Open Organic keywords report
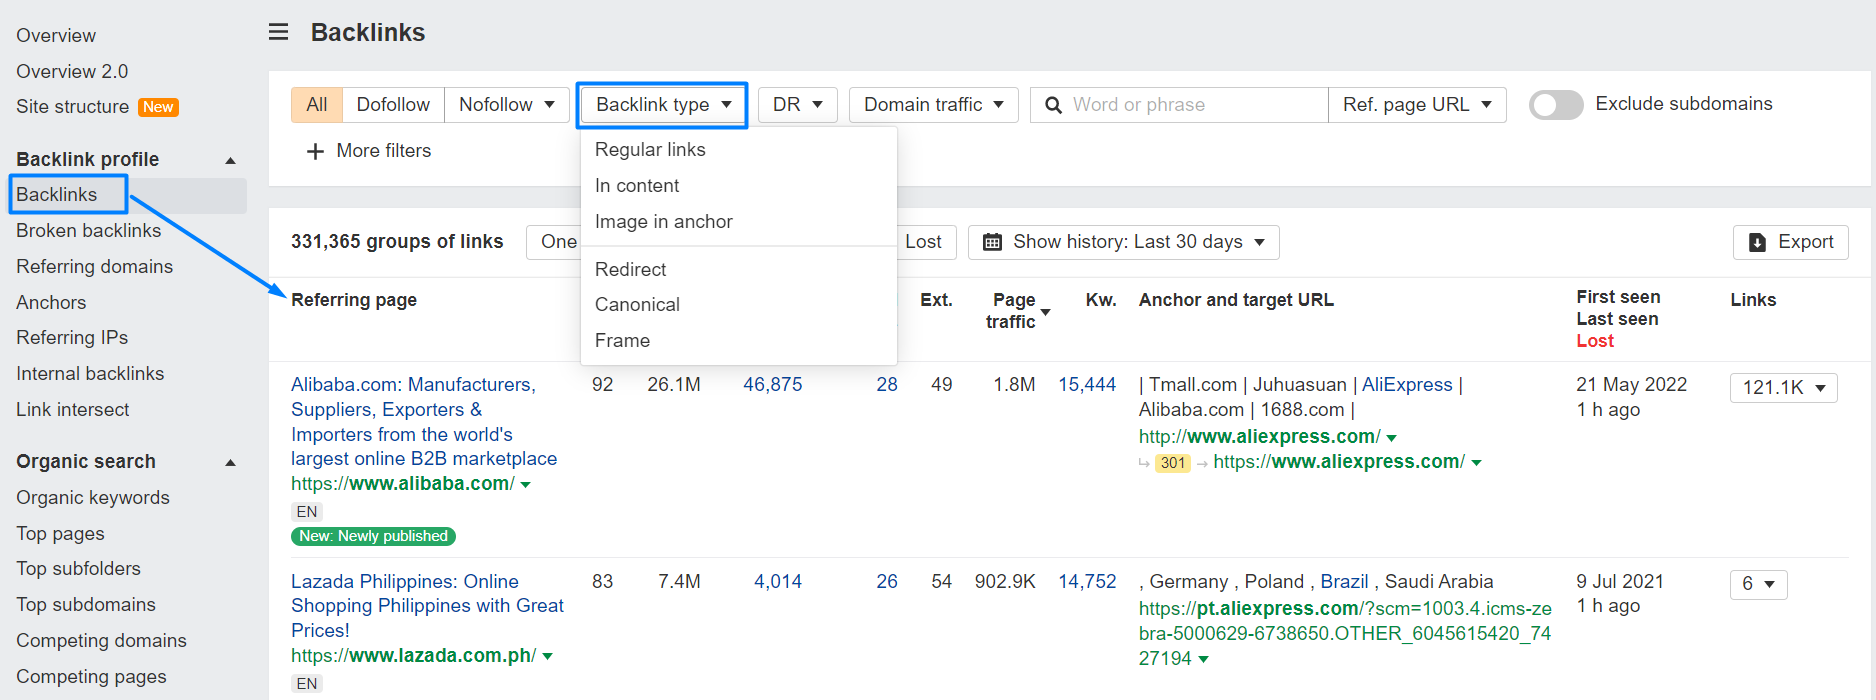1876x700 pixels. (93, 498)
